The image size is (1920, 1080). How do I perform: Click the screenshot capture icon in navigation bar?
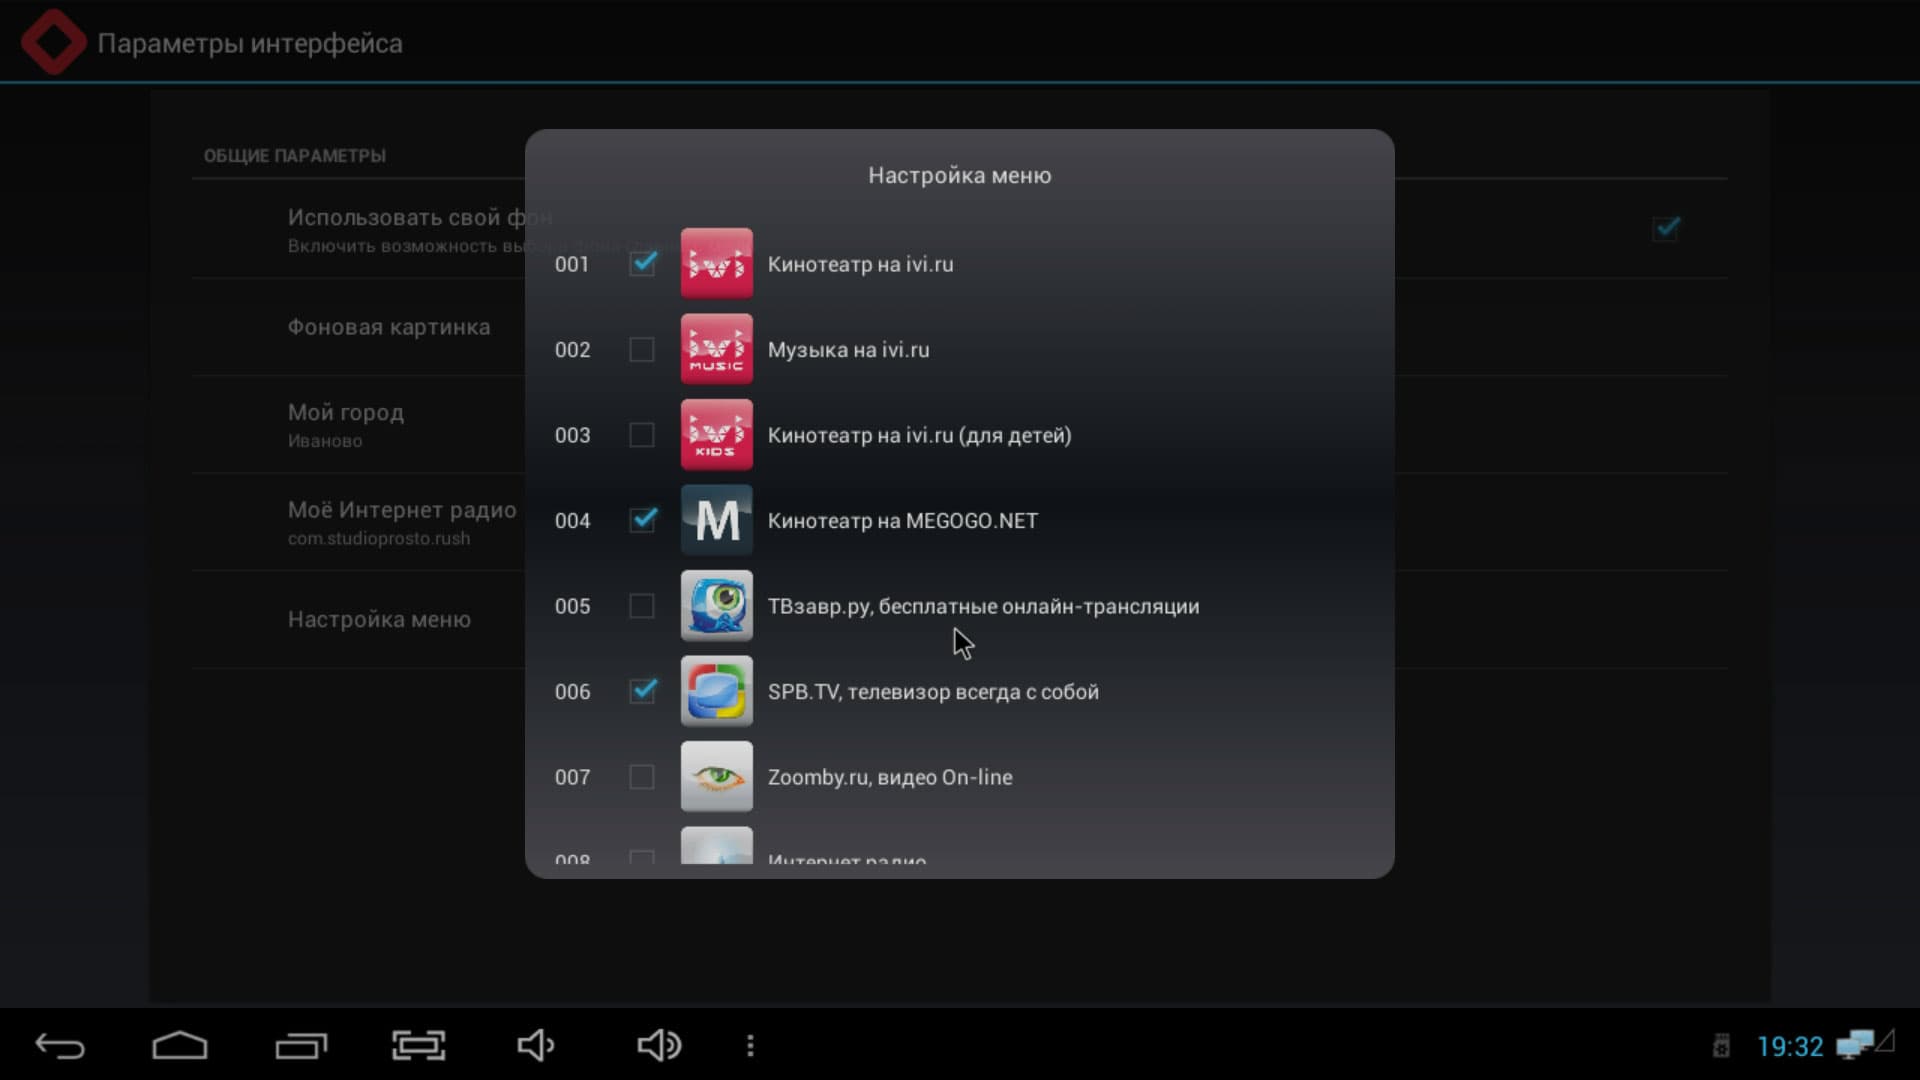[x=418, y=1046]
